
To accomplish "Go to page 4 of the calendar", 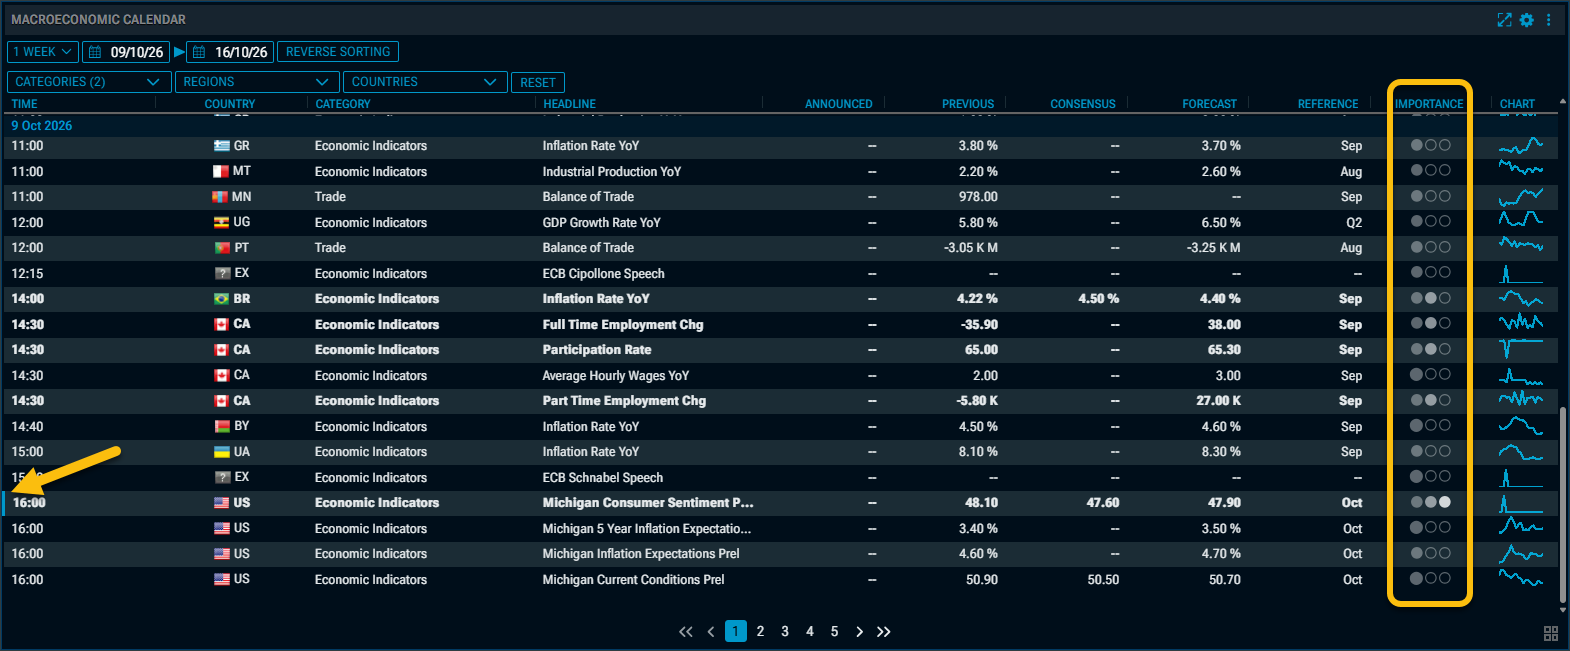I will (x=810, y=632).
